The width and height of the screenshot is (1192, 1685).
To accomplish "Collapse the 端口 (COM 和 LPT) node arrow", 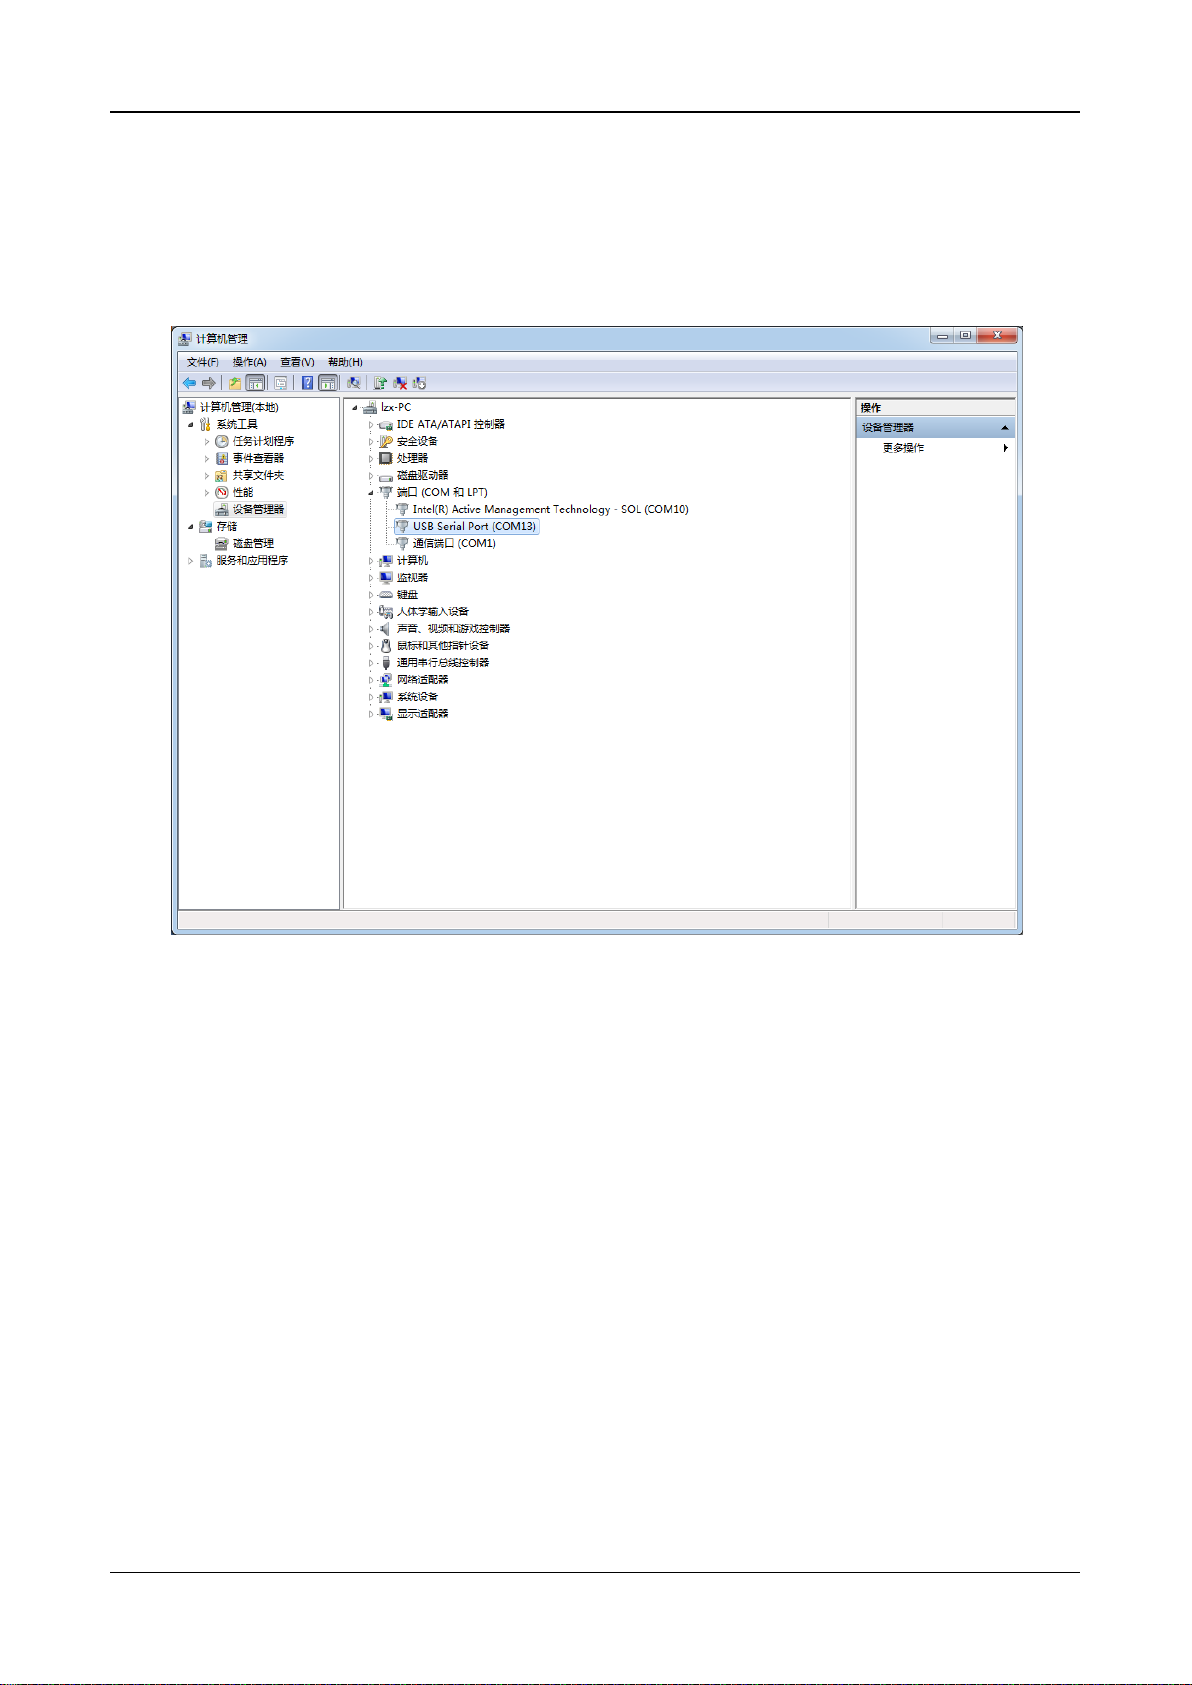I will [371, 492].
